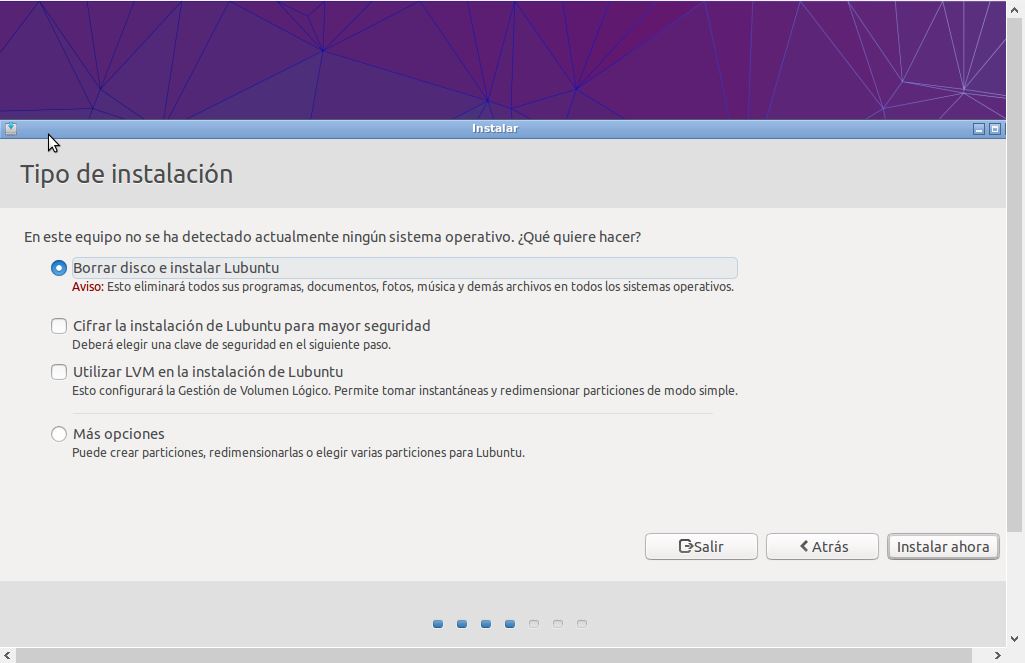Click the first empty progress dot

(534, 624)
